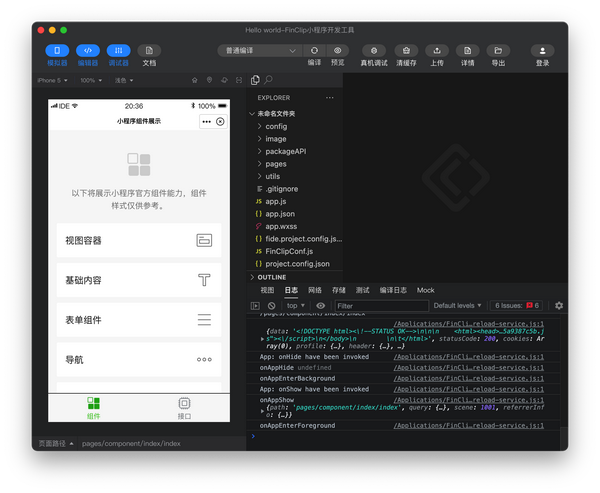
Task: Toggle the live expression eye icon
Action: tap(321, 305)
